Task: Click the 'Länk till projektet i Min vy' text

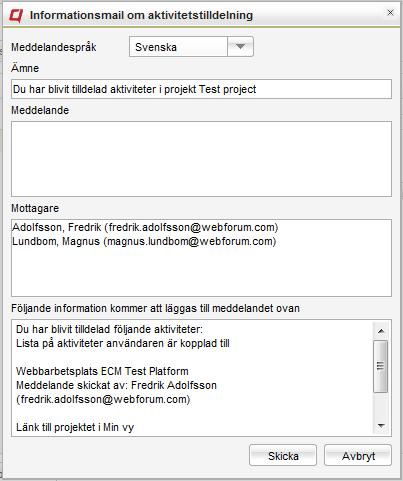Action: [x=75, y=427]
